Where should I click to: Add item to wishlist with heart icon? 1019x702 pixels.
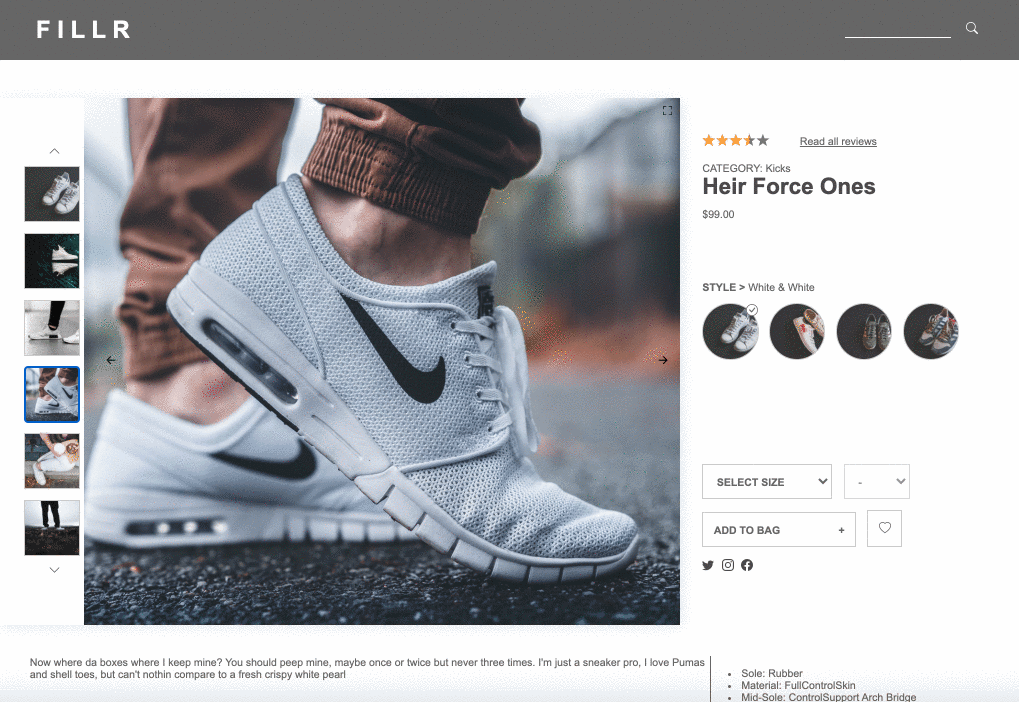click(884, 528)
